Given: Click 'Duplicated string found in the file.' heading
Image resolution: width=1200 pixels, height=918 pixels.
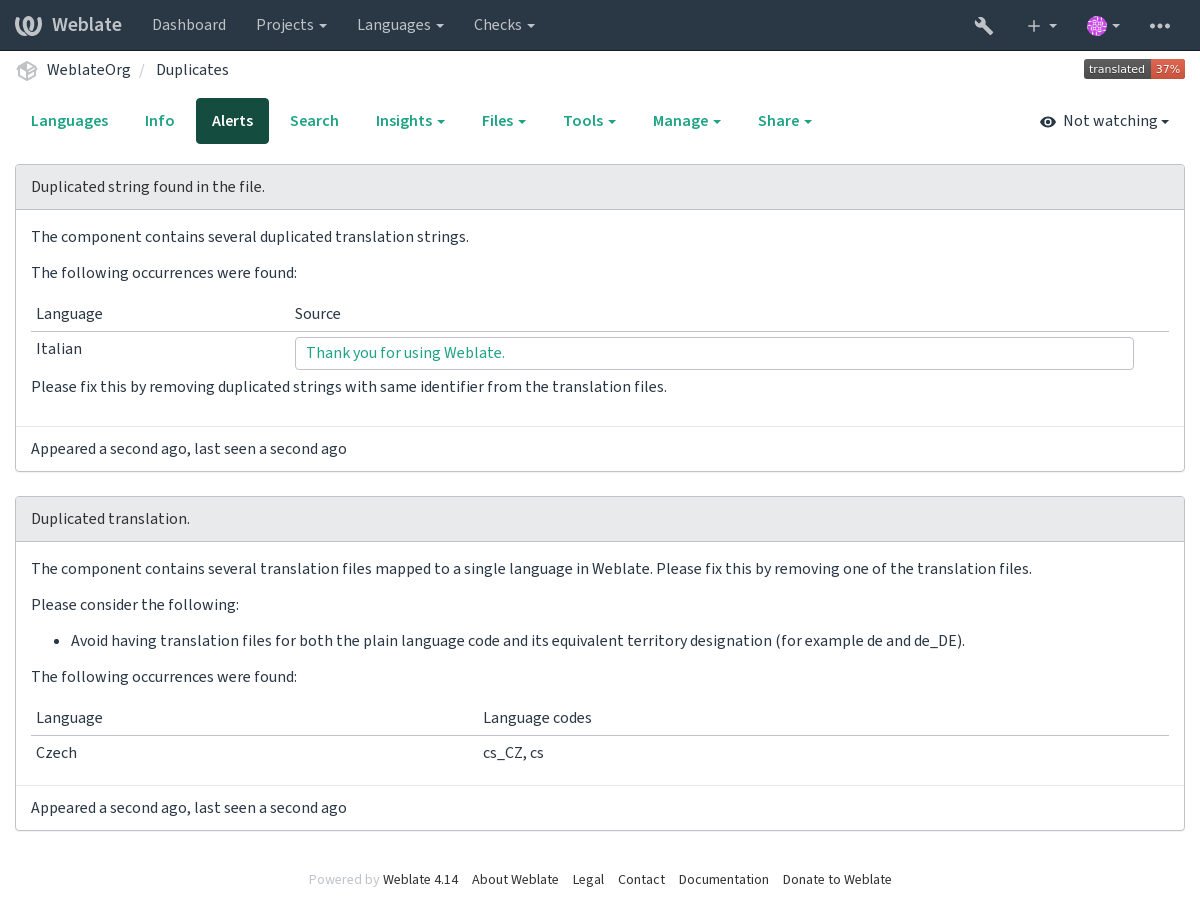Looking at the screenshot, I should click(x=148, y=187).
